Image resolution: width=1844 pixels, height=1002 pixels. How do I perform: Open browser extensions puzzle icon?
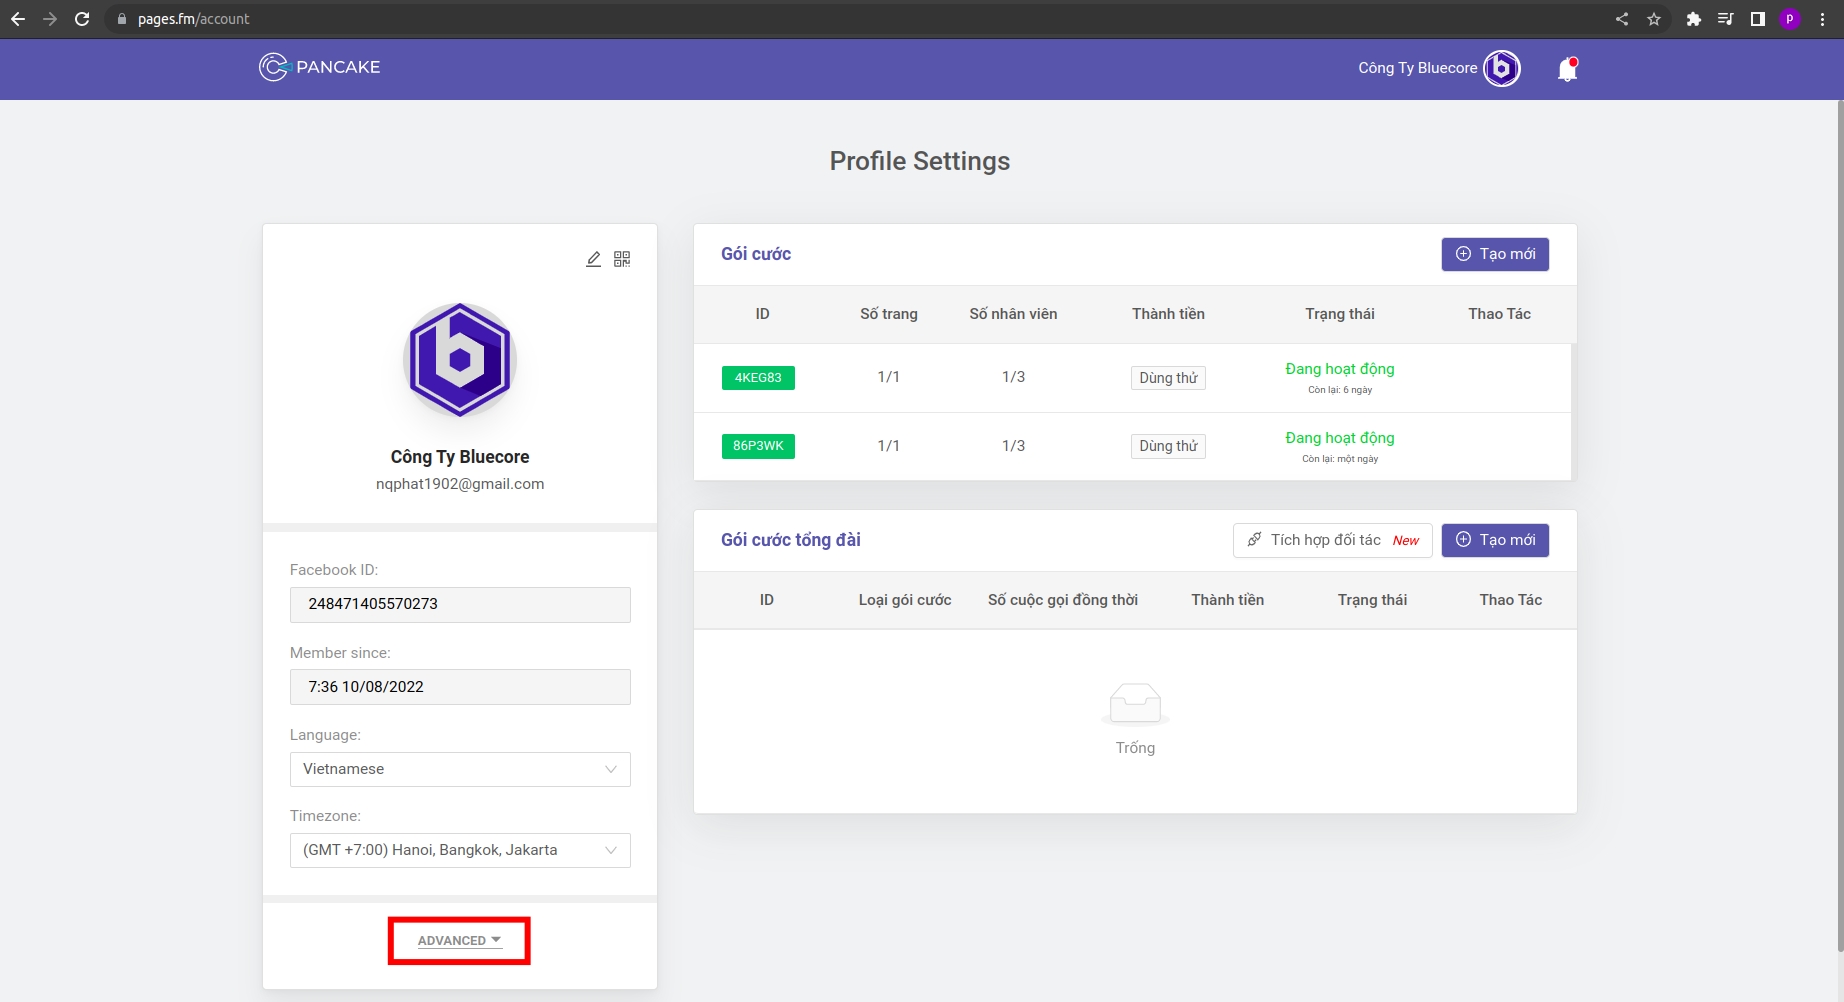coord(1693,19)
